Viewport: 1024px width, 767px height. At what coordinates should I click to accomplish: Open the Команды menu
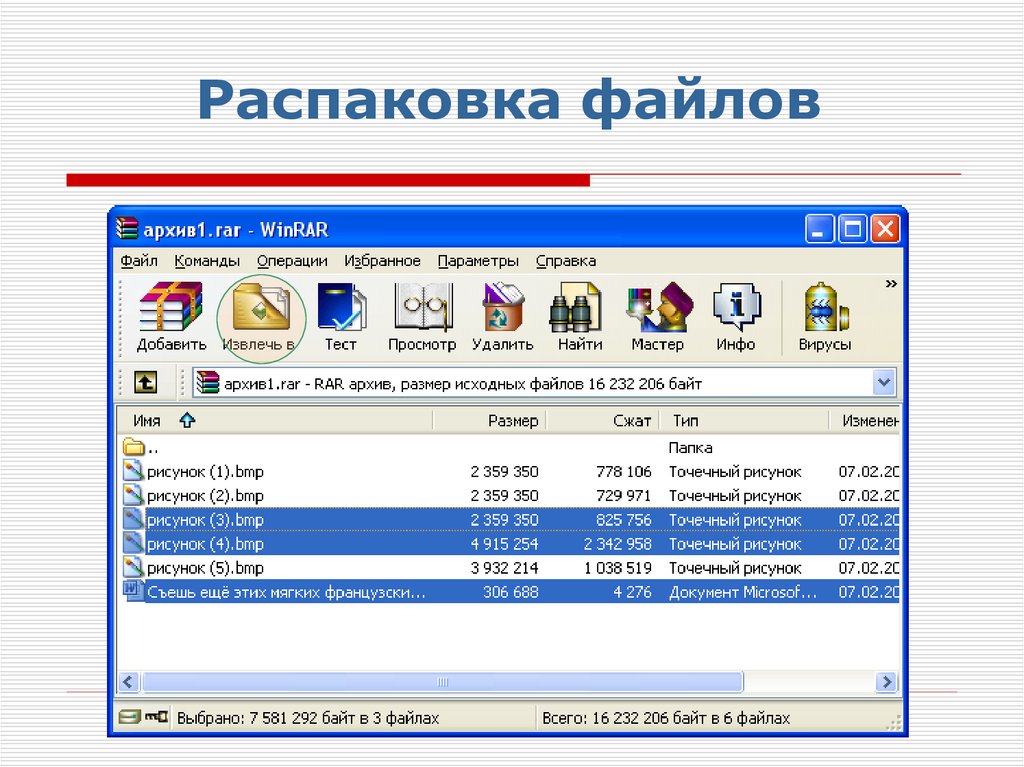click(x=207, y=261)
